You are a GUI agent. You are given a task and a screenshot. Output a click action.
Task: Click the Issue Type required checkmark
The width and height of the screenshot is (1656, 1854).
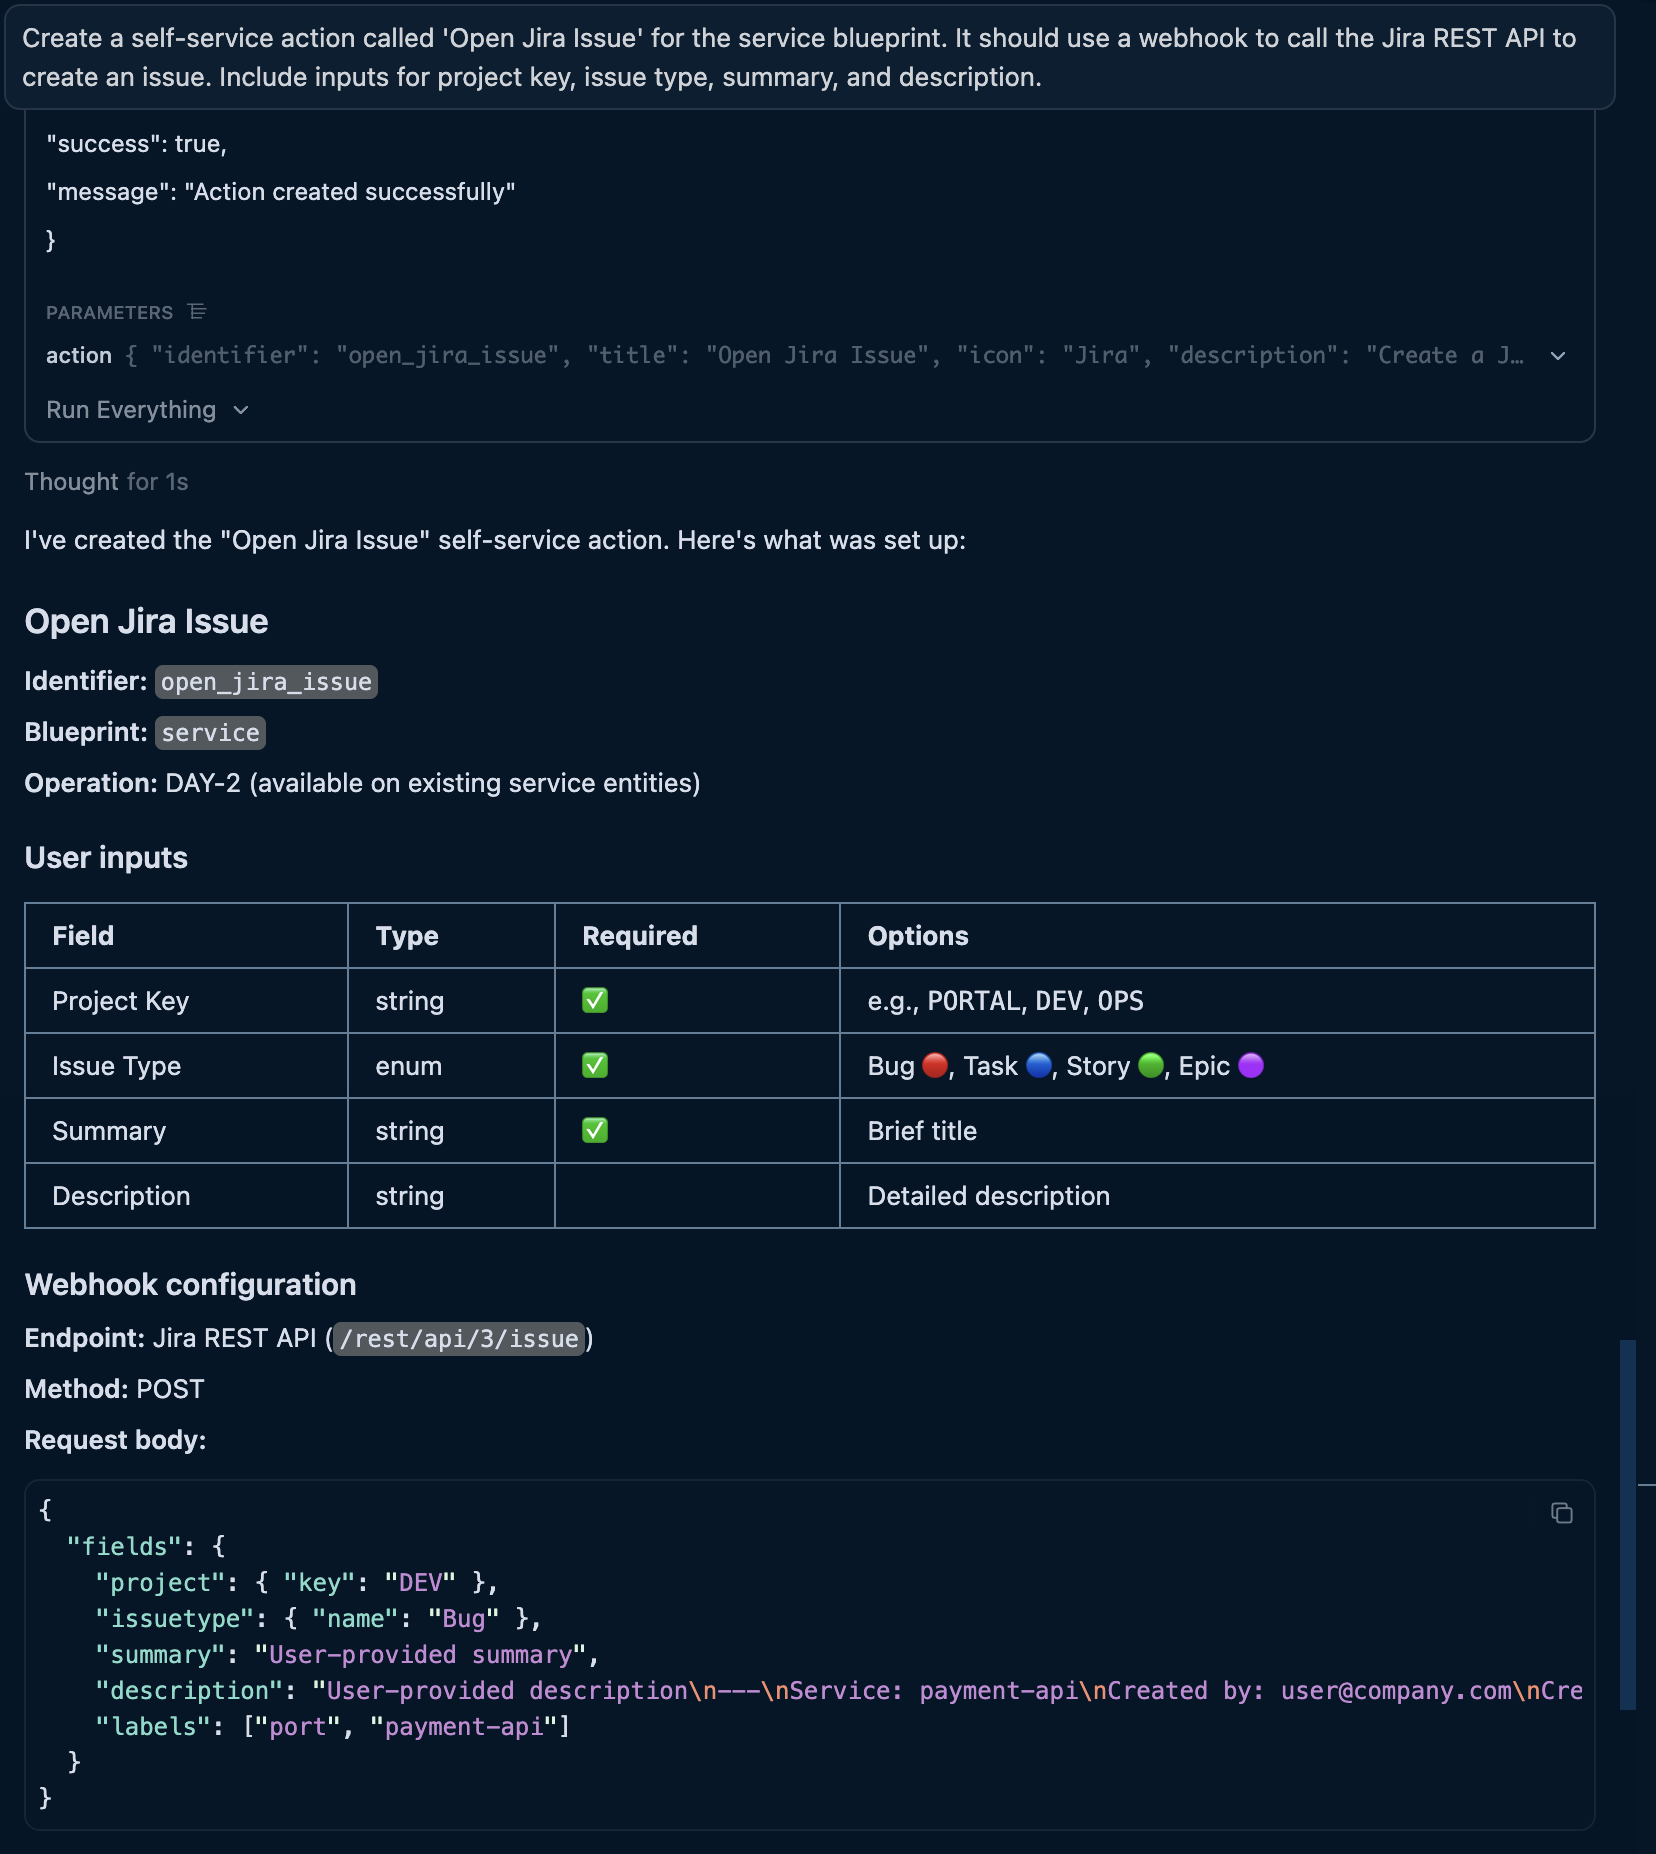(x=595, y=1066)
